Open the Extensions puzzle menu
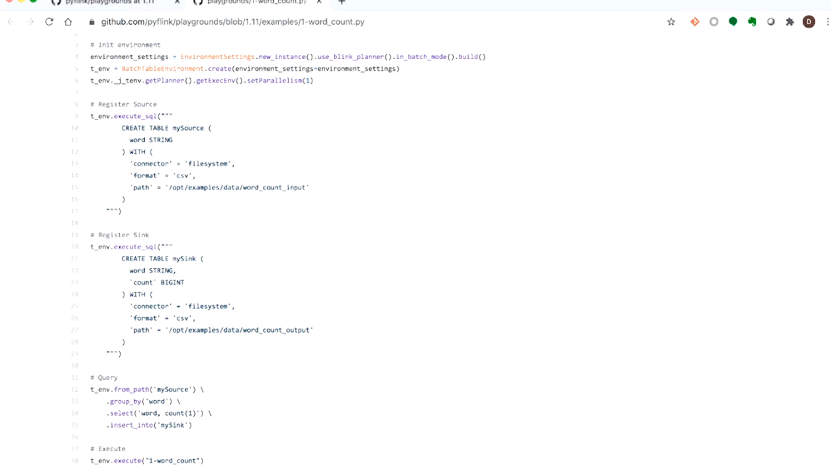Image resolution: width=832 pixels, height=466 pixels. pyautogui.click(x=790, y=22)
